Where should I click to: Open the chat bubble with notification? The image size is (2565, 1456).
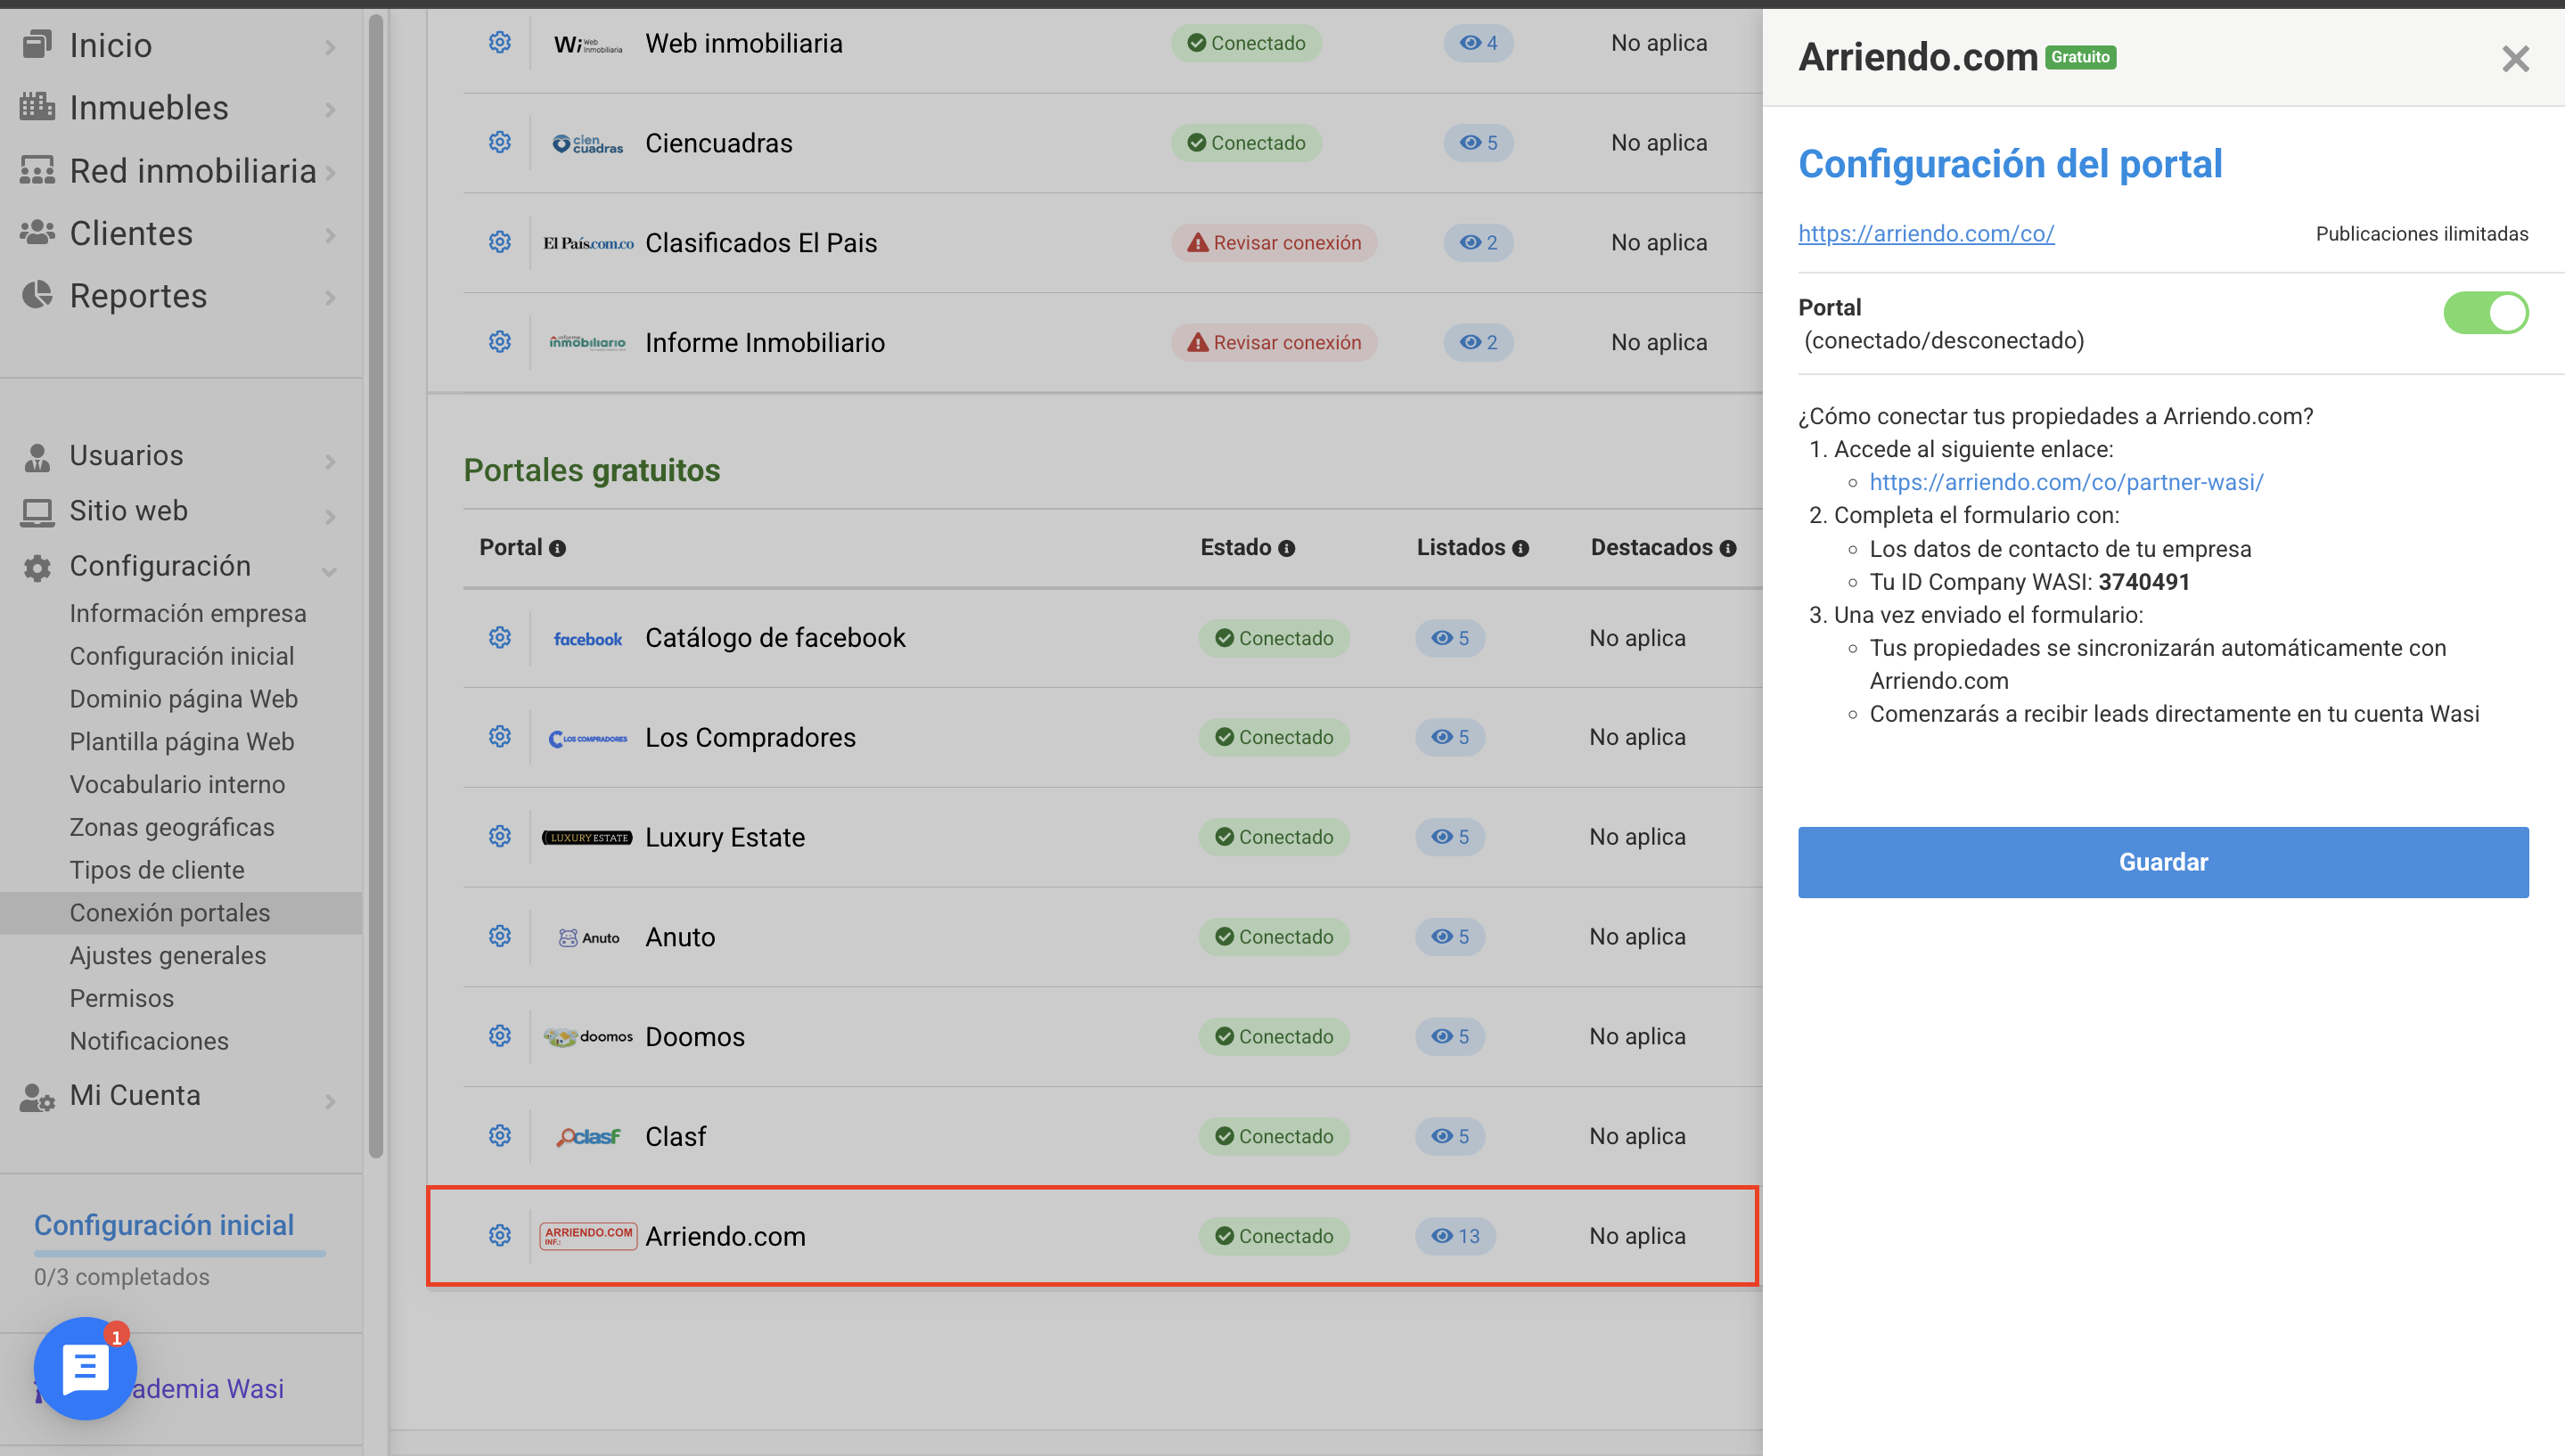85,1368
